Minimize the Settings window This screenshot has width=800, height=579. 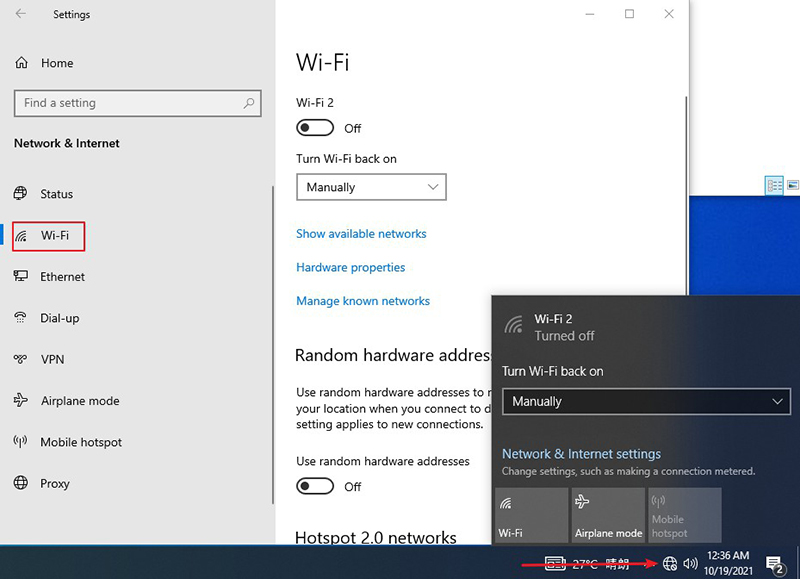click(590, 14)
